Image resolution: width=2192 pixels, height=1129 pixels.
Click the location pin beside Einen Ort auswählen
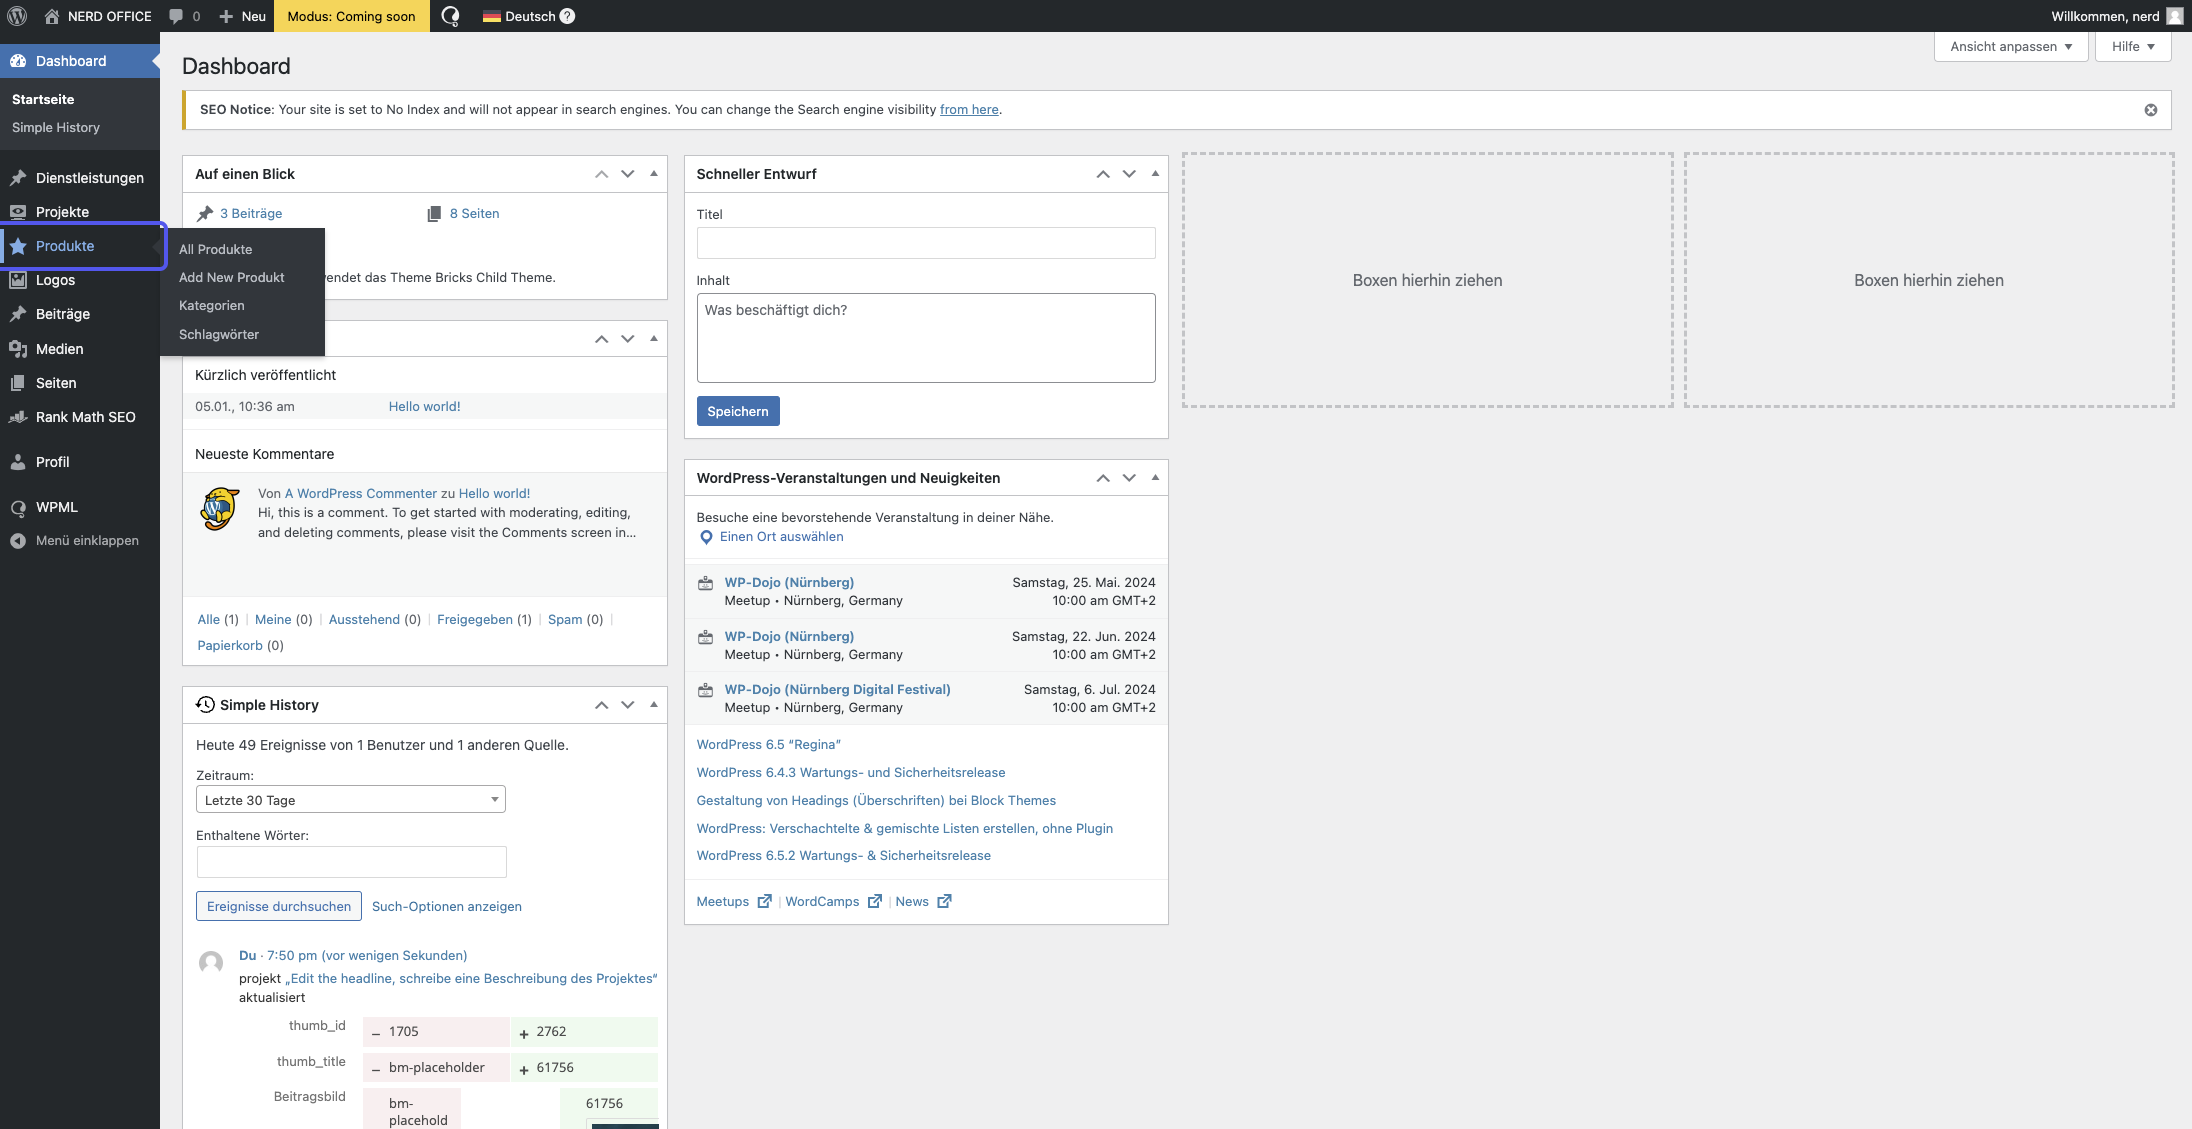click(x=706, y=537)
